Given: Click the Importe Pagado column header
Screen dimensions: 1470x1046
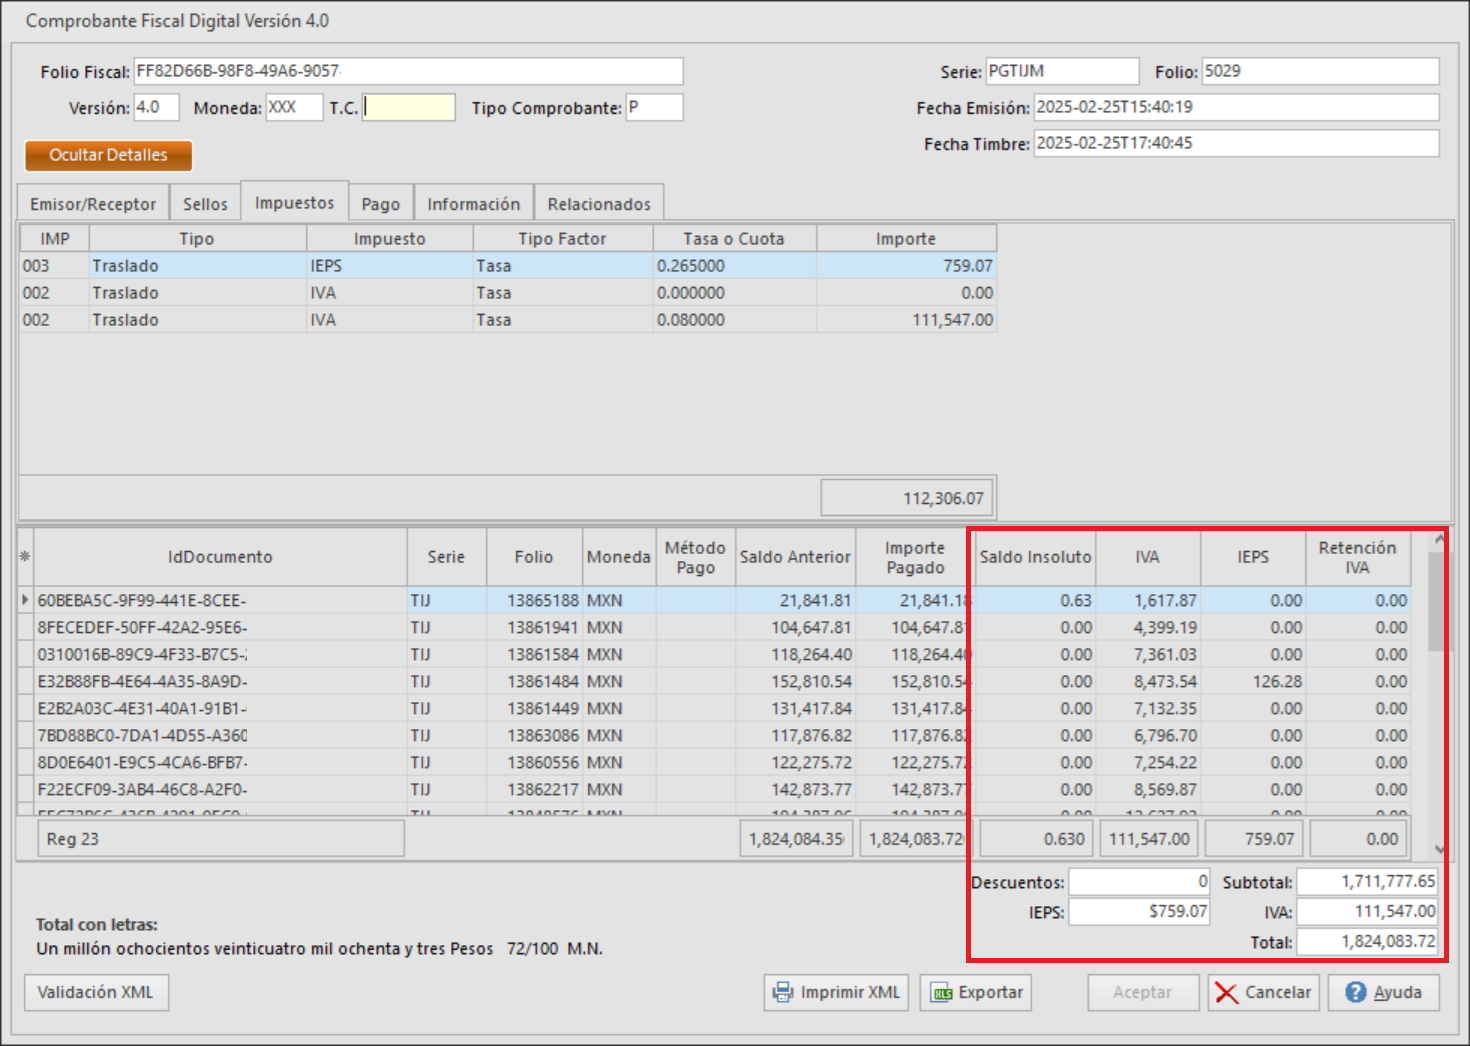Looking at the screenshot, I should coord(914,557).
